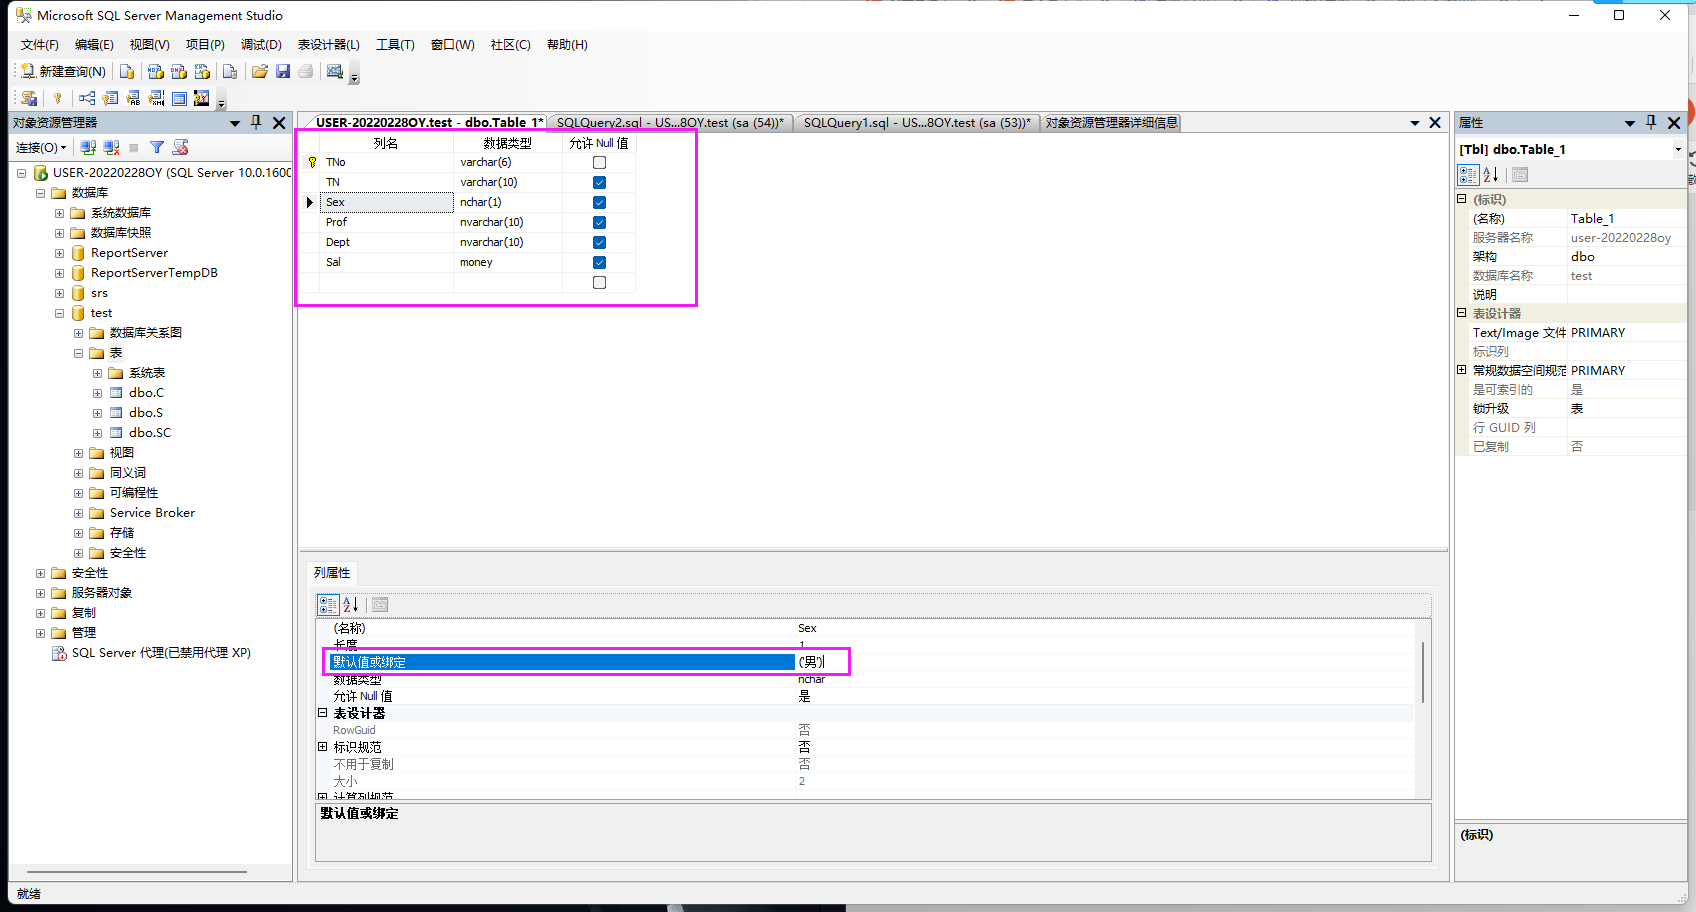This screenshot has height=912, width=1696.
Task: Open the 连接(O) dropdown in Object Explorer
Action: 41,147
